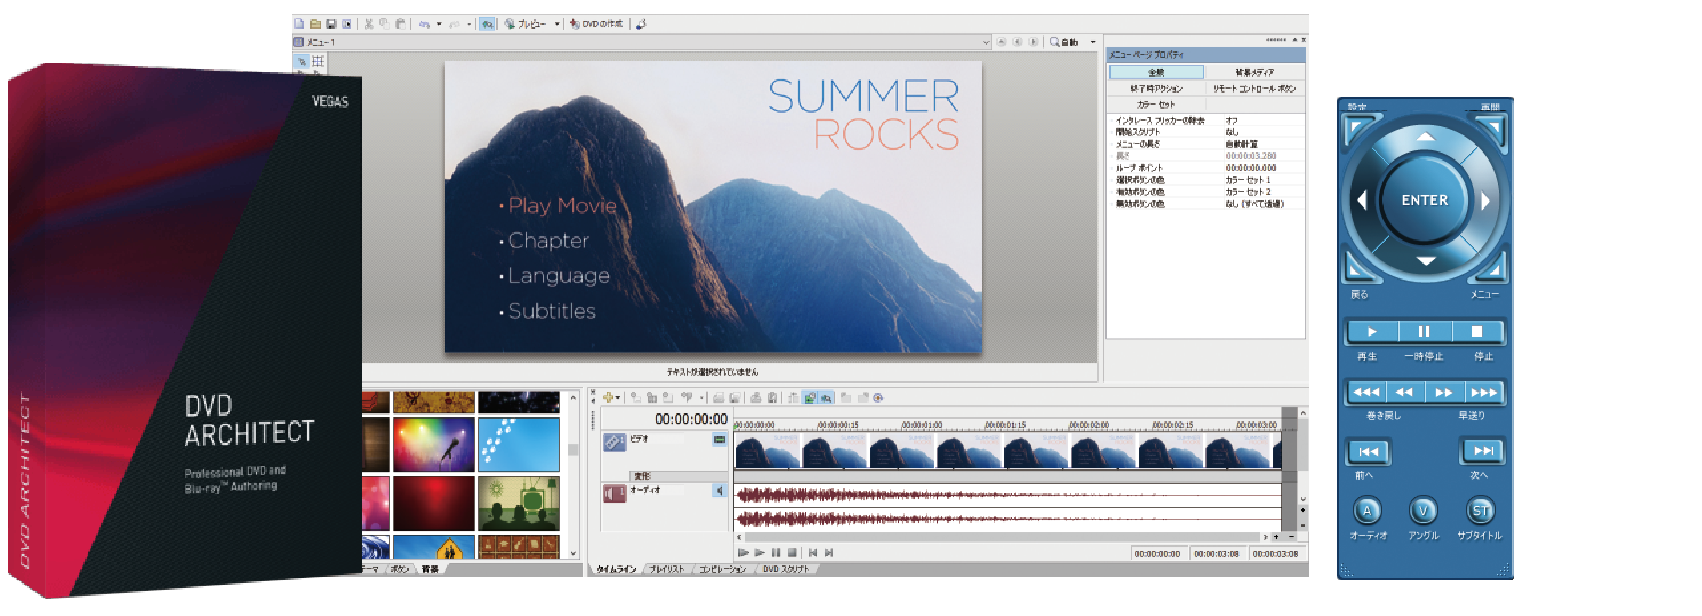The height and width of the screenshot is (616, 1702).
Task: Select the Language menu item in the preview
Action: point(558,276)
